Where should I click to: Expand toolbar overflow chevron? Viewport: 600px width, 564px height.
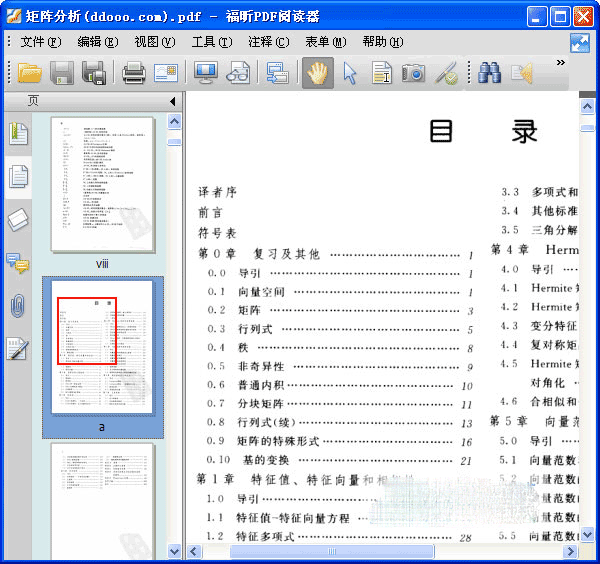click(561, 62)
